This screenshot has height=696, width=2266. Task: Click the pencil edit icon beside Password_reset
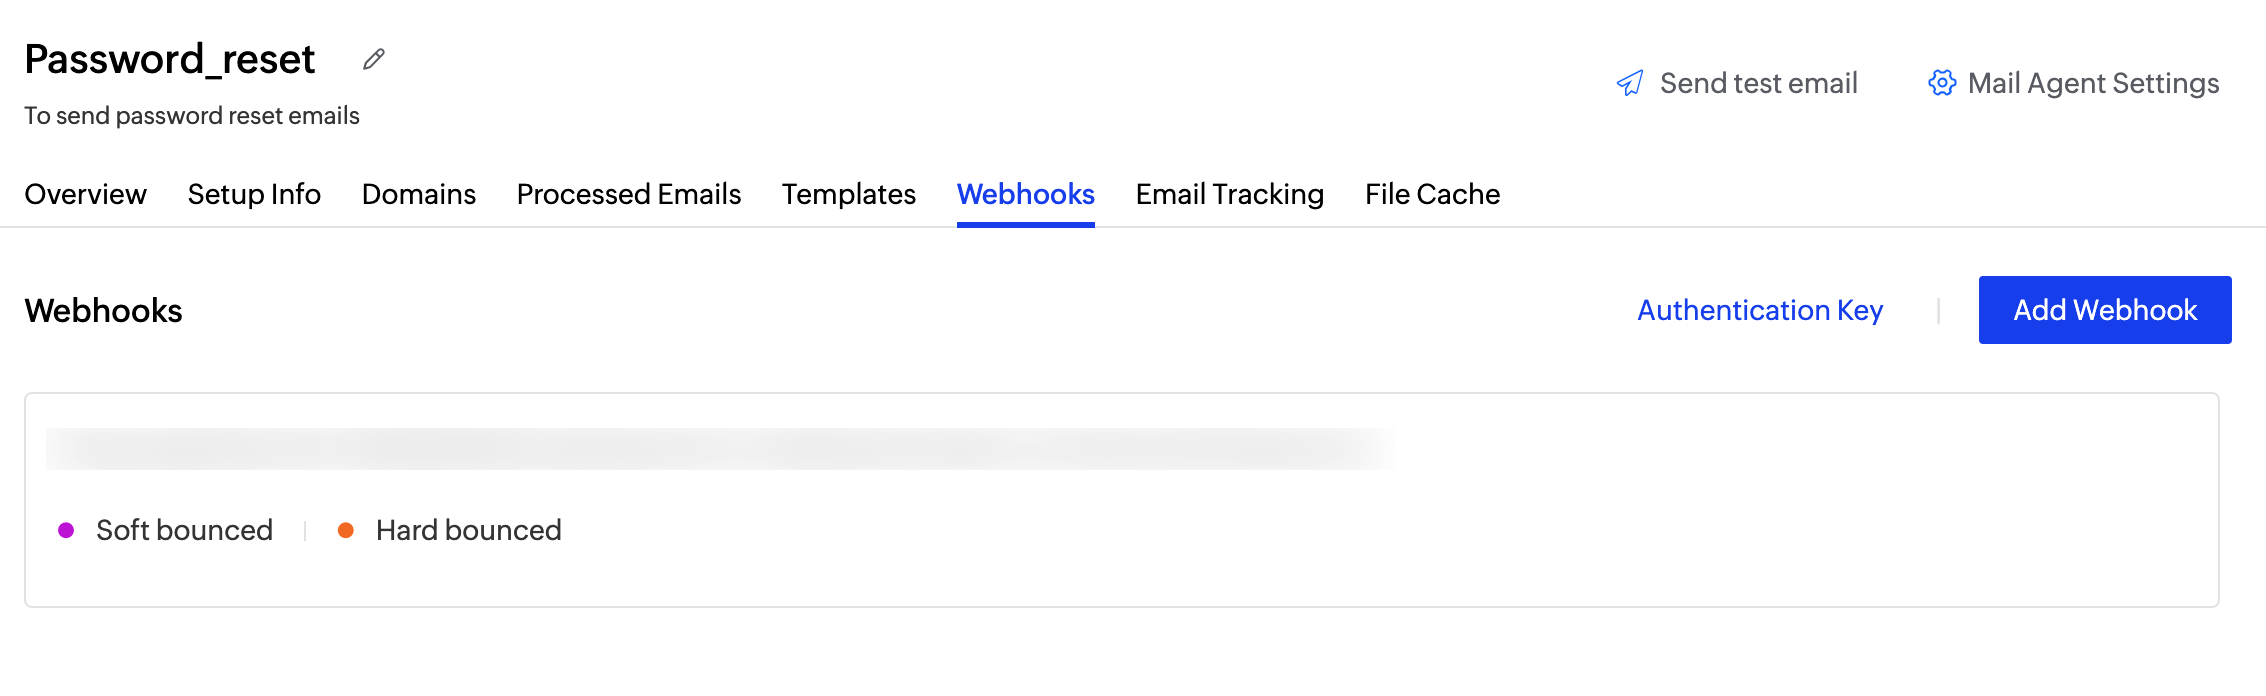(374, 60)
